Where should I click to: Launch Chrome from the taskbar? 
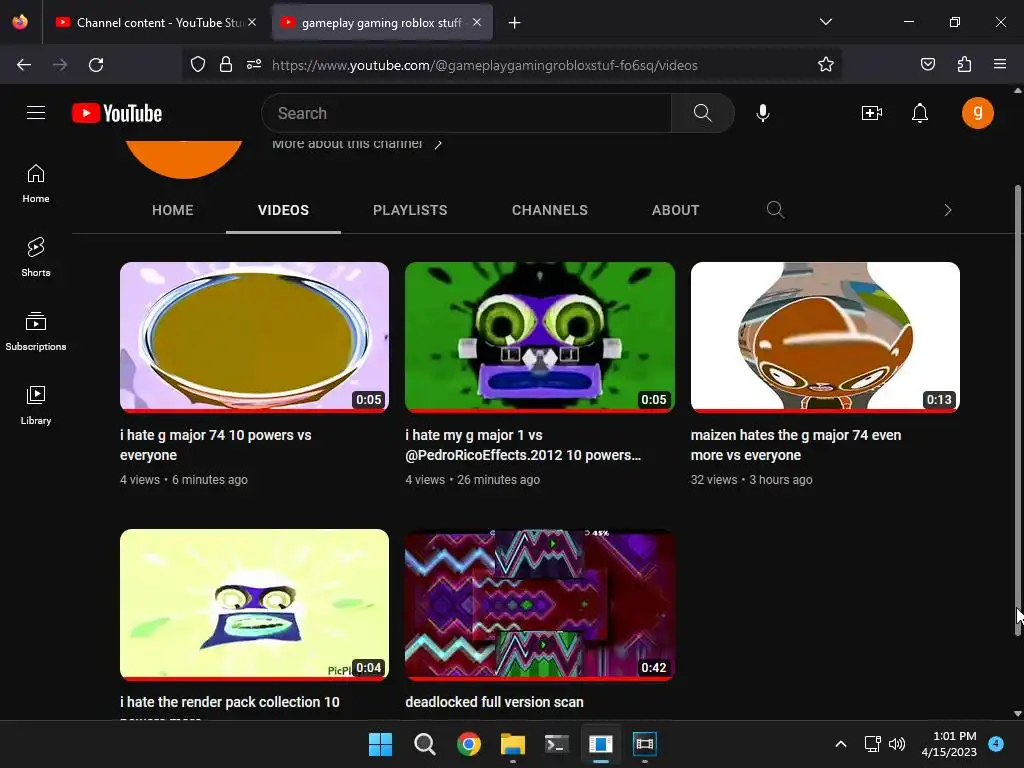pos(468,744)
